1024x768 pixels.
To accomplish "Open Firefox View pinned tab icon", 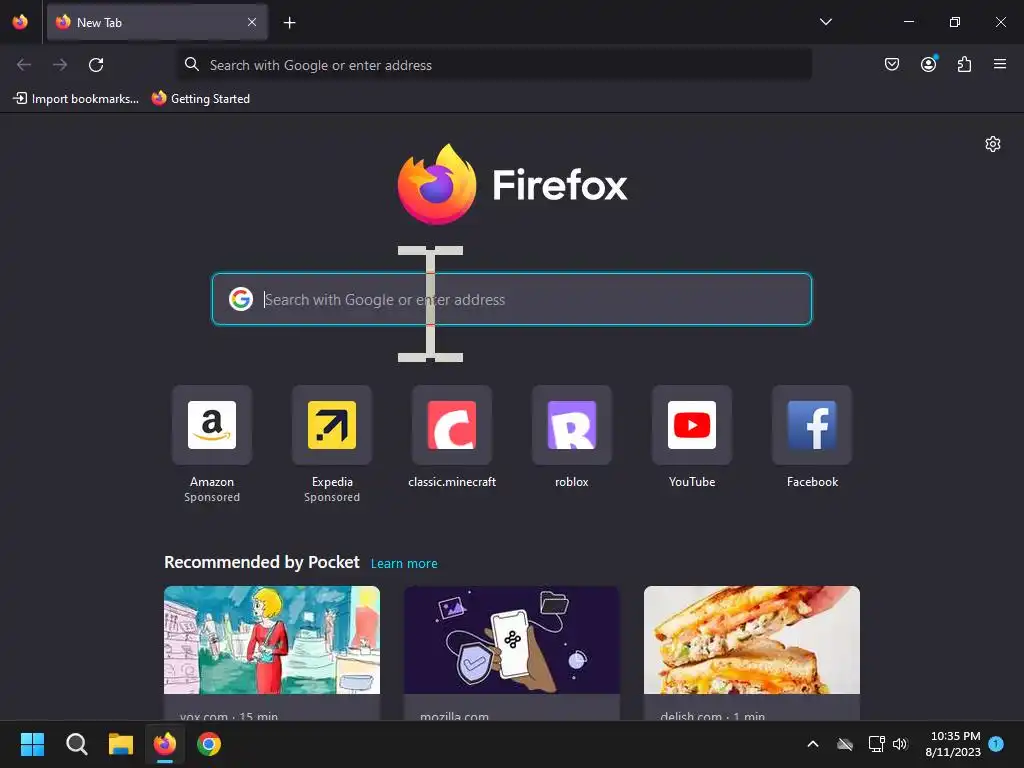I will (20, 22).
